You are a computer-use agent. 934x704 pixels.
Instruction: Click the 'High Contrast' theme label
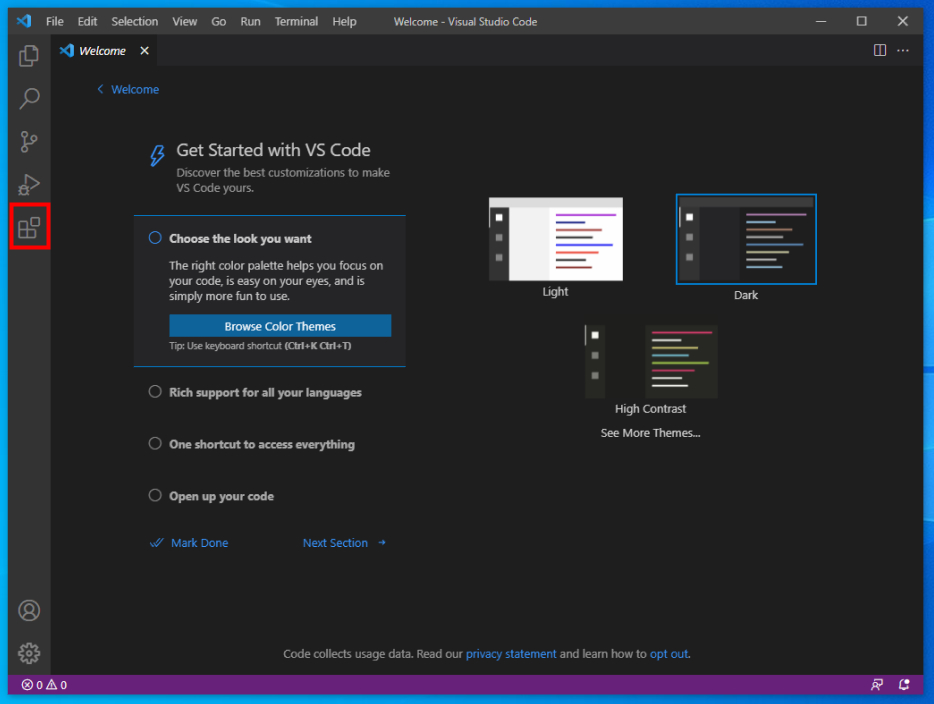[650, 409]
